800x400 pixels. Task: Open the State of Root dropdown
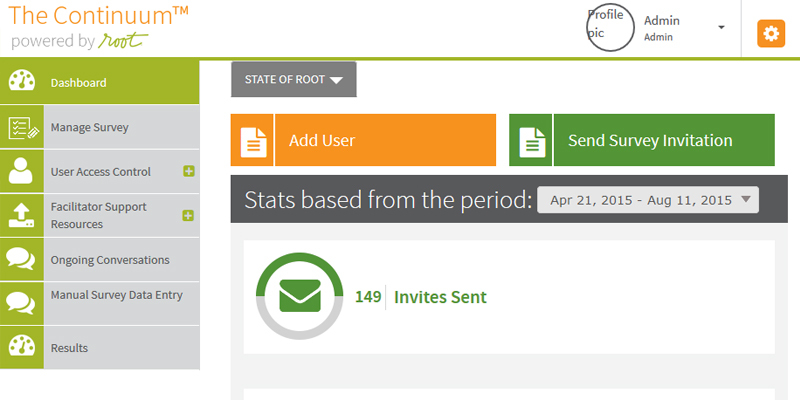click(x=293, y=80)
